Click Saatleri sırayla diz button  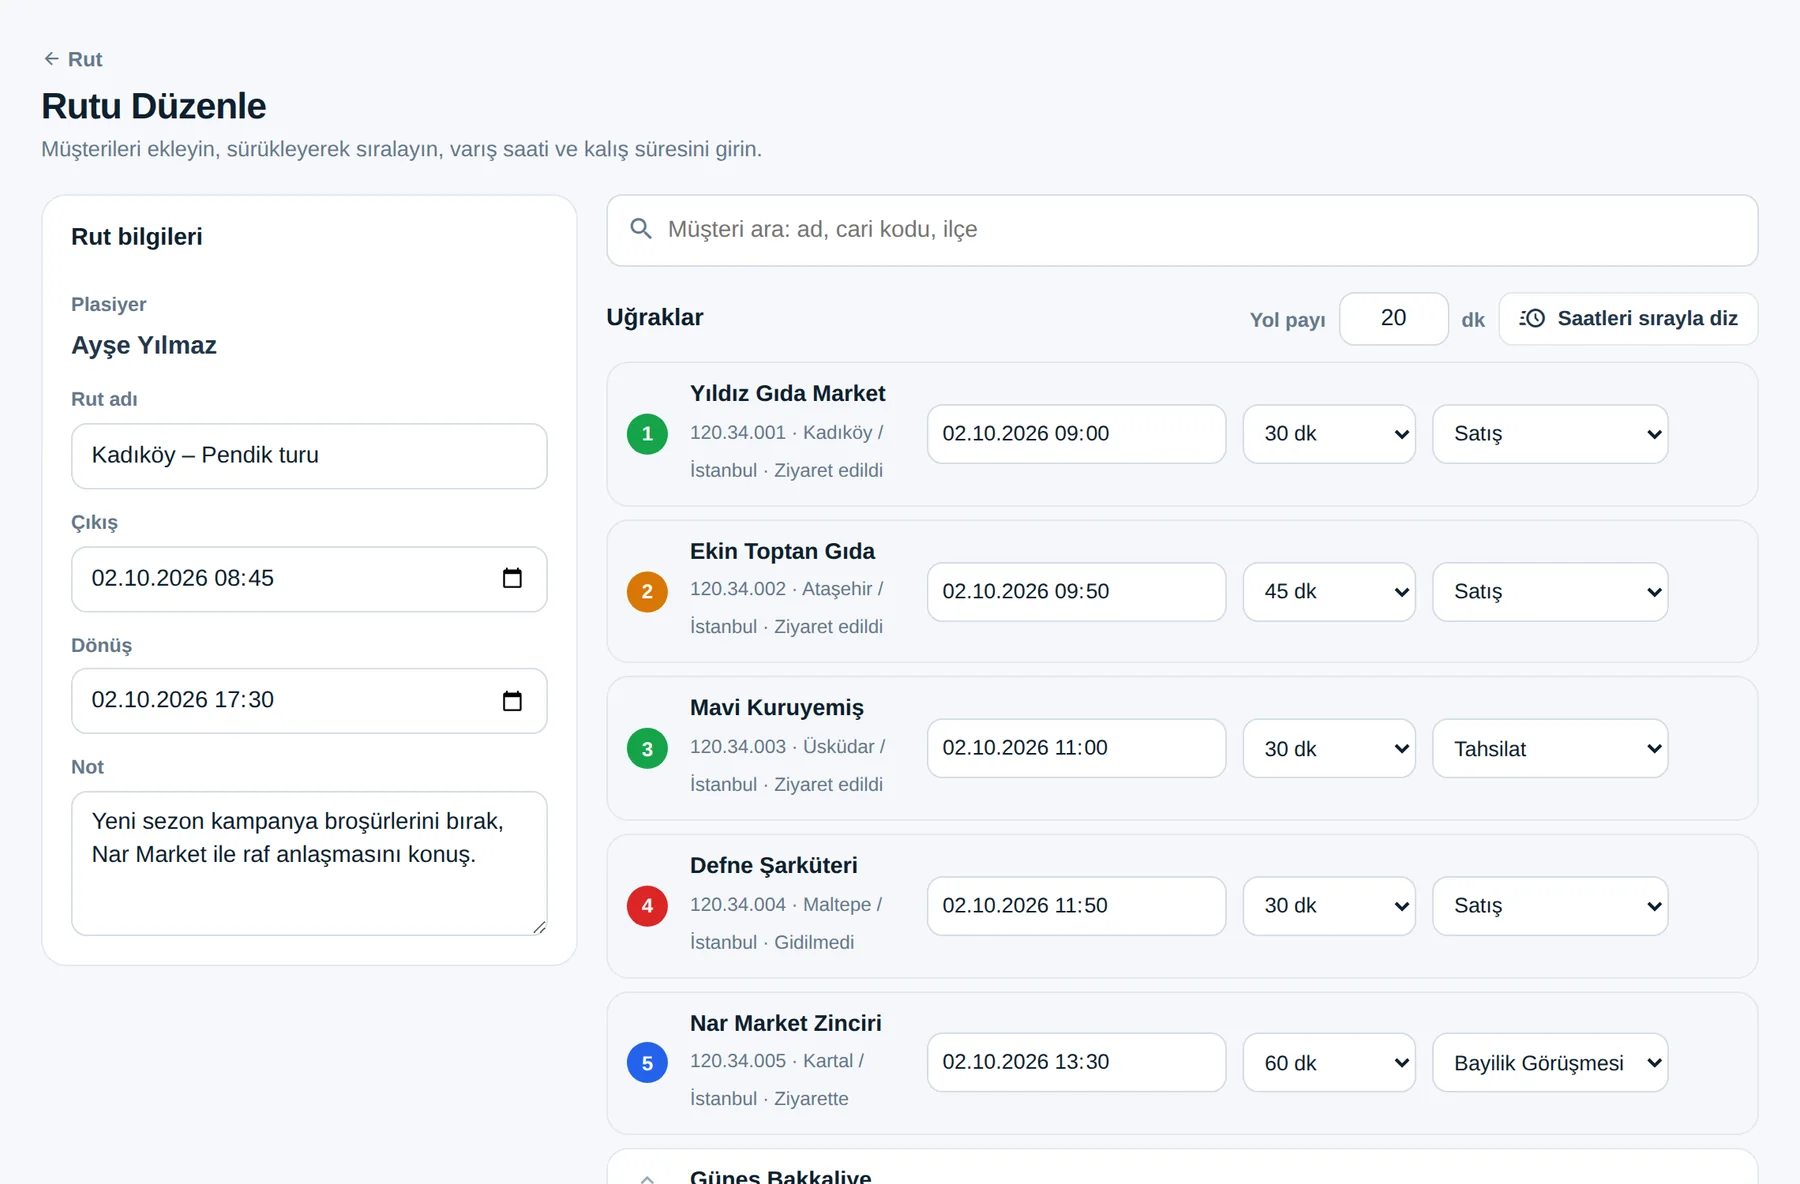click(1628, 319)
